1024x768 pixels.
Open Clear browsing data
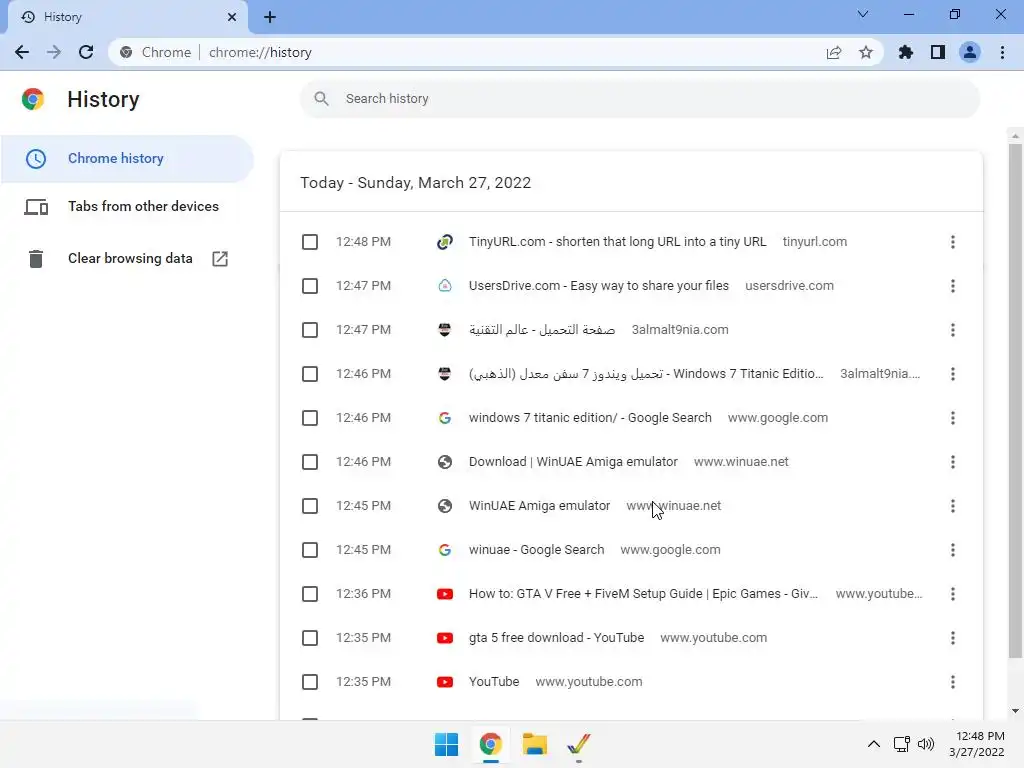pyautogui.click(x=127, y=259)
